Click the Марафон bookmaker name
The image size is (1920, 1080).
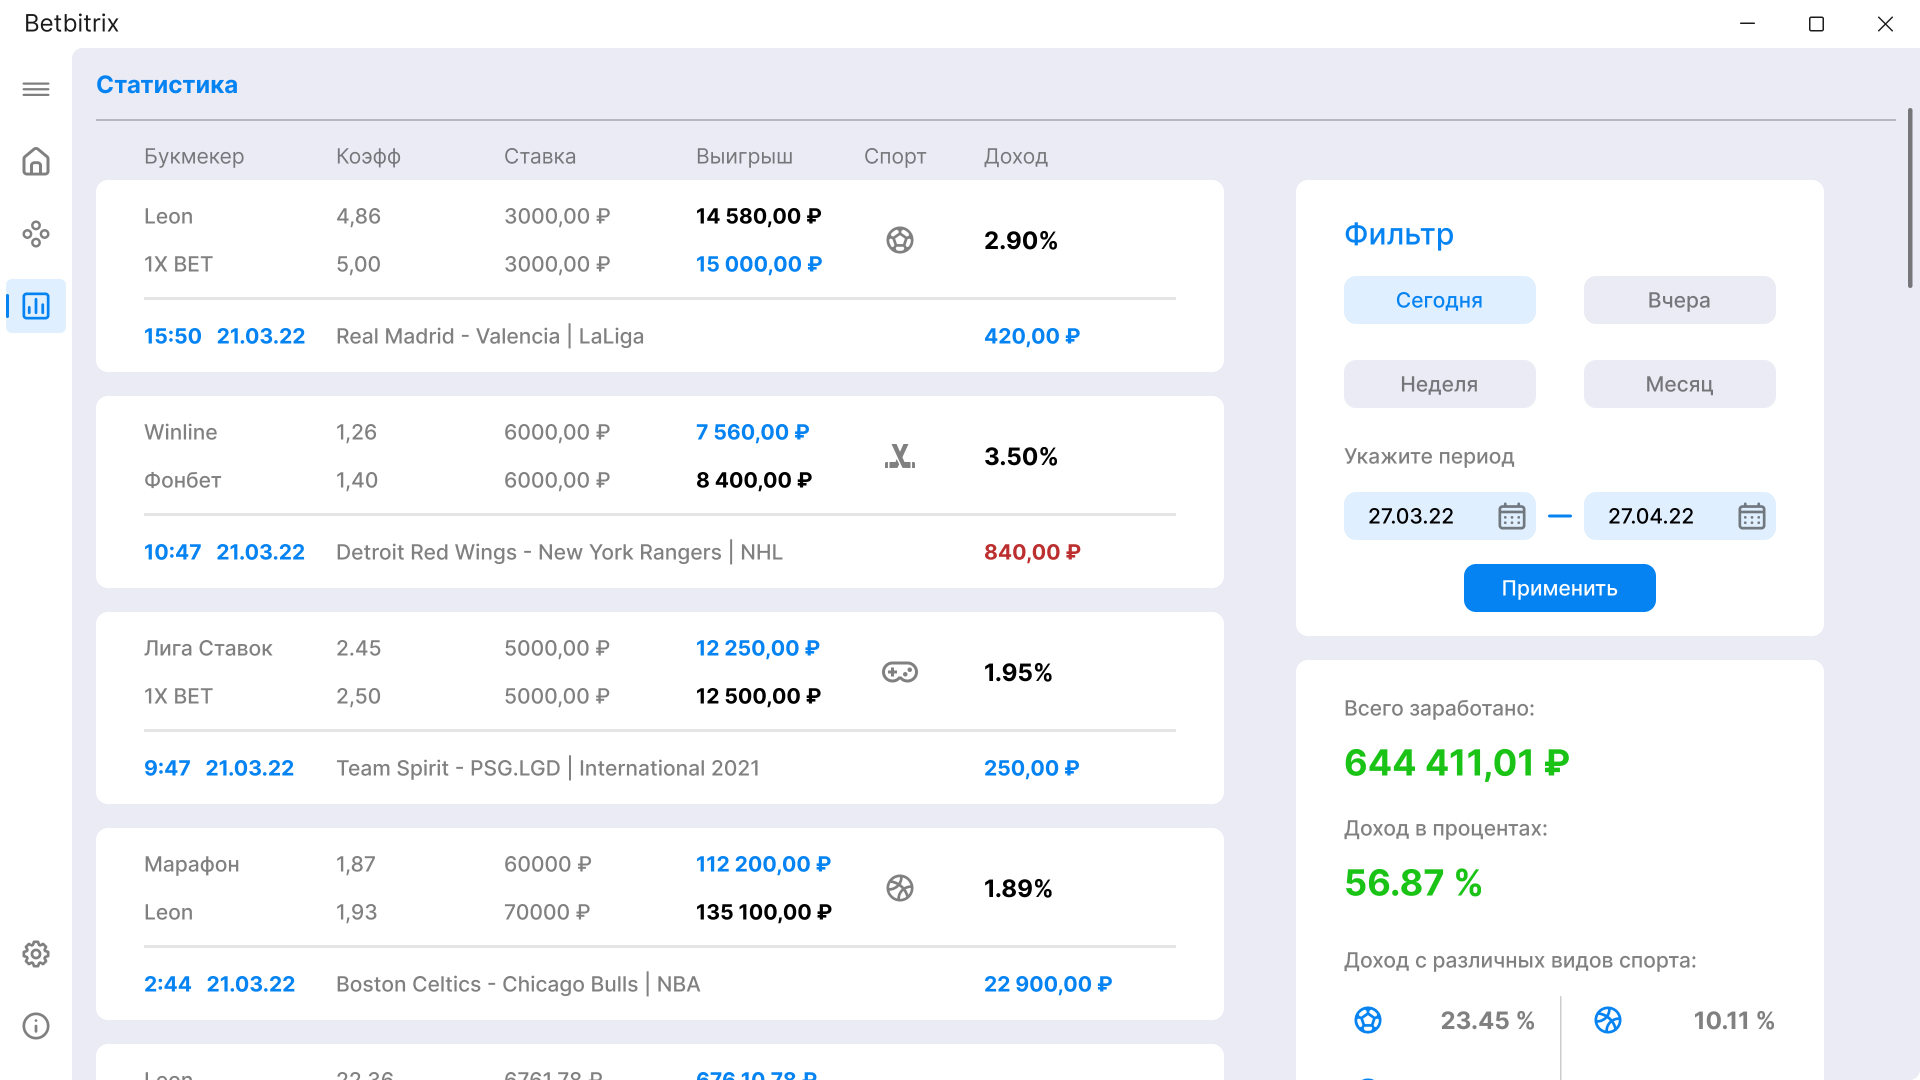(192, 864)
